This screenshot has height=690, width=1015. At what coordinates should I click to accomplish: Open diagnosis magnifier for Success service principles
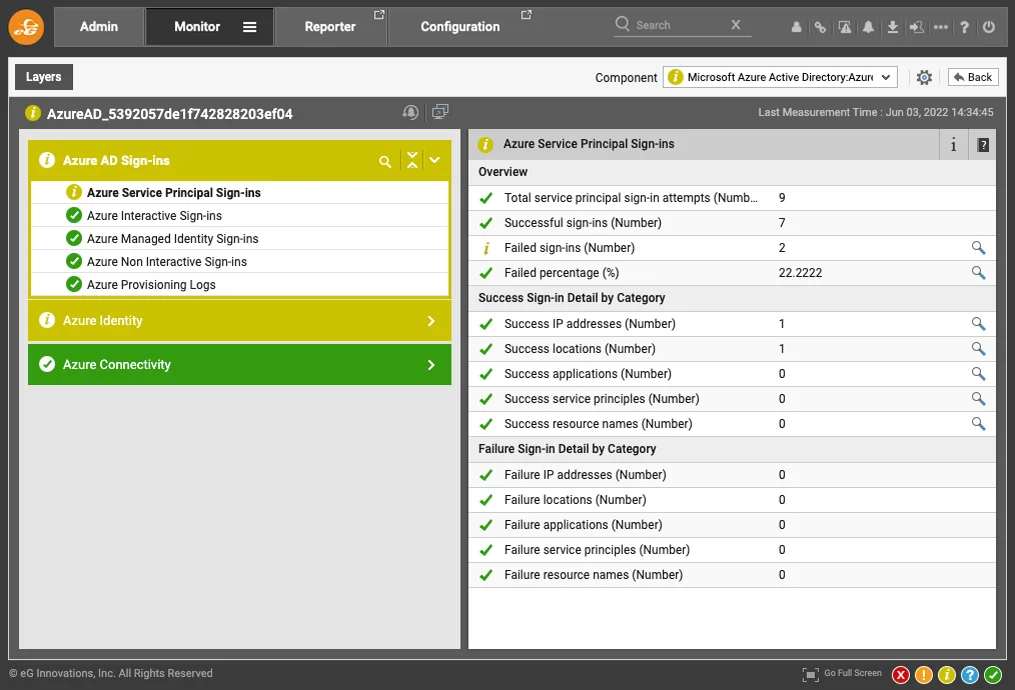point(978,399)
